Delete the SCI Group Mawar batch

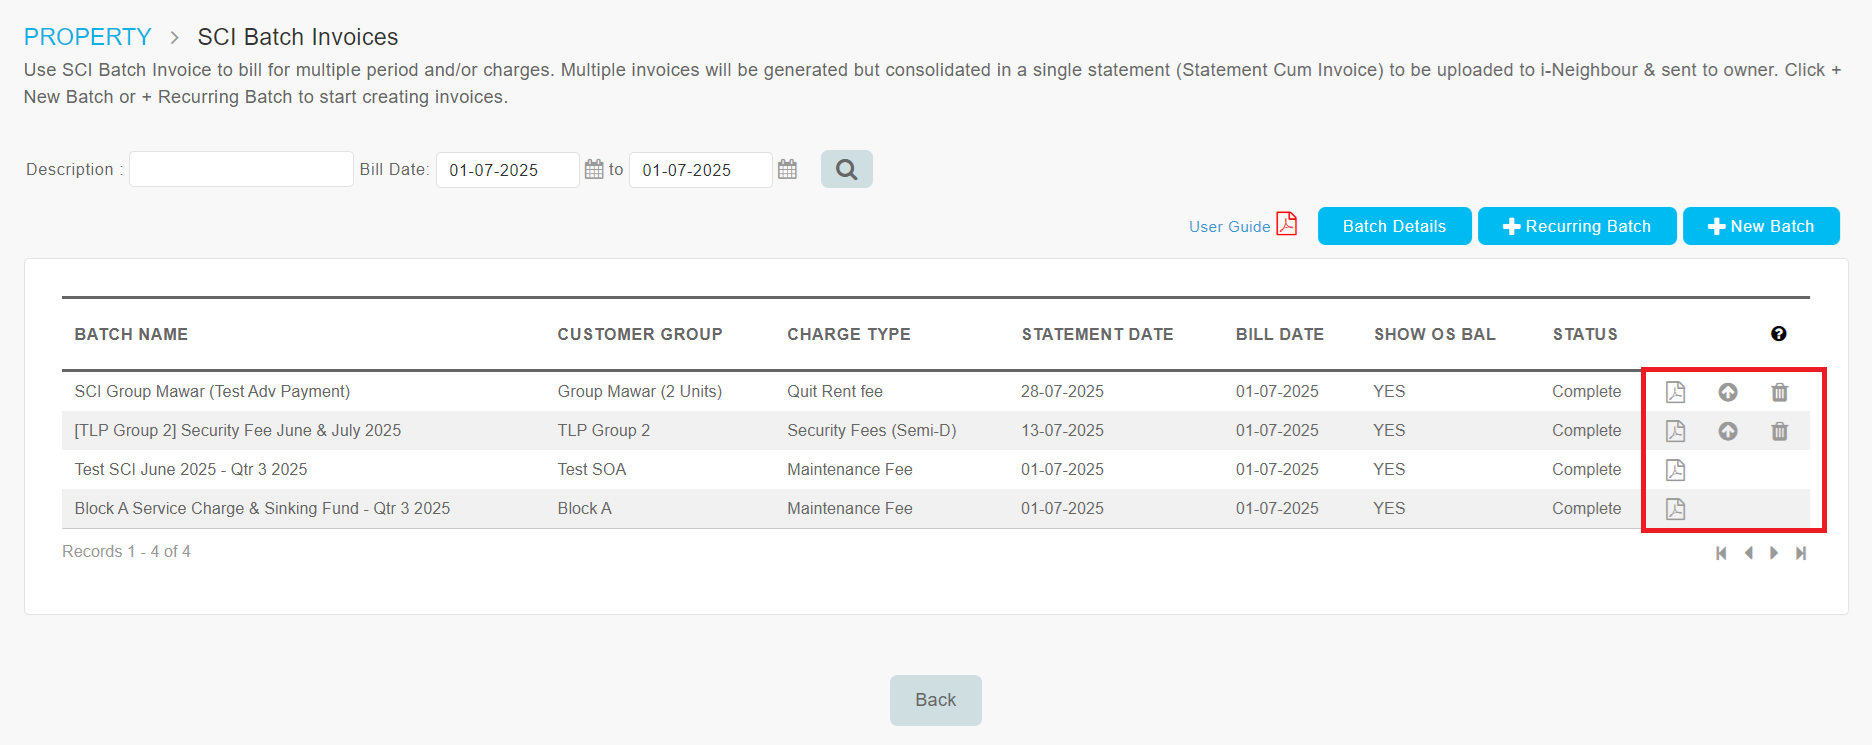click(x=1779, y=392)
